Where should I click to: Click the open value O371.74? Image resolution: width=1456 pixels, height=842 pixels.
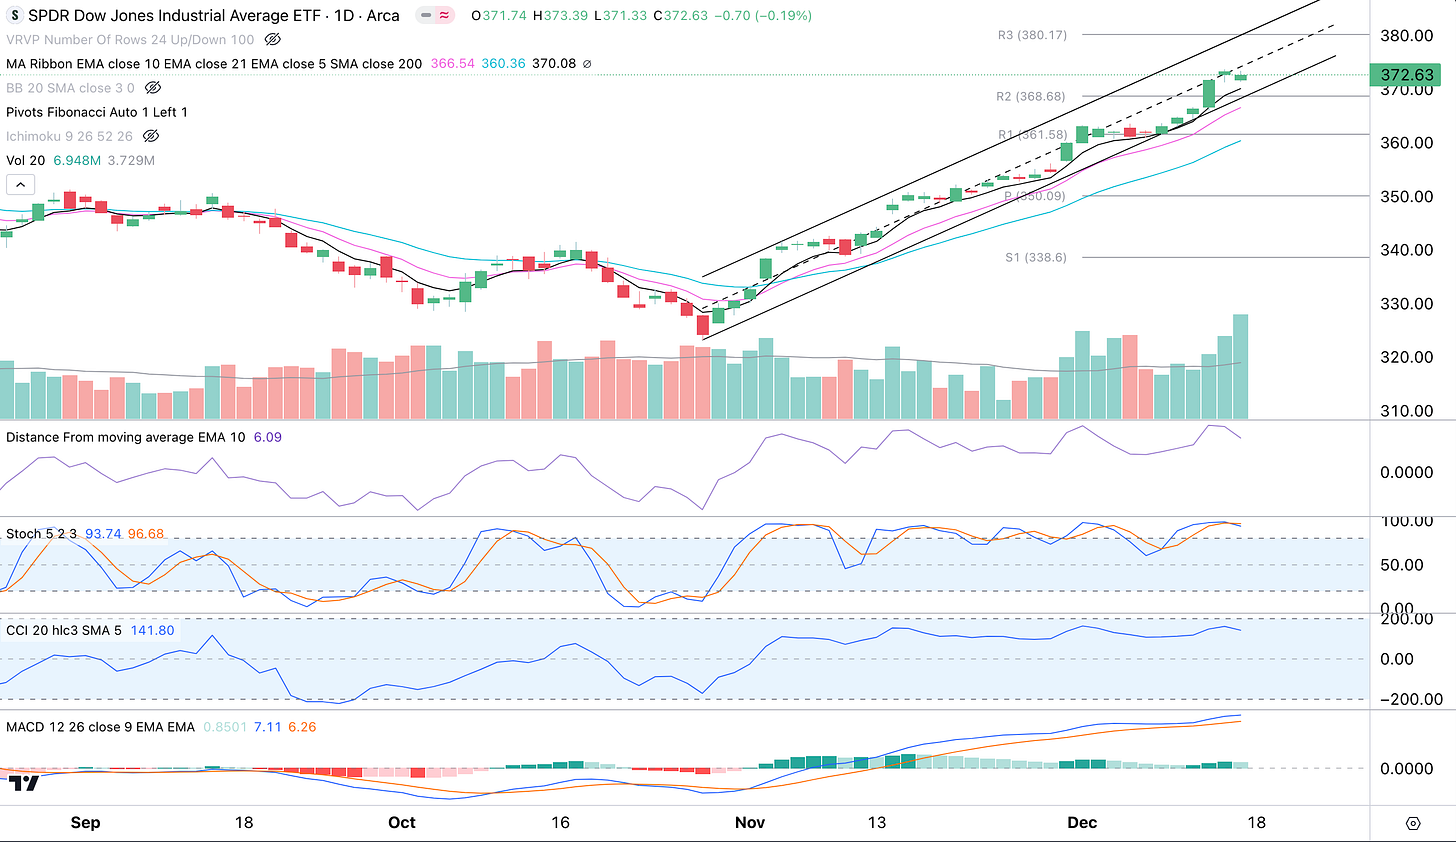[x=499, y=16]
